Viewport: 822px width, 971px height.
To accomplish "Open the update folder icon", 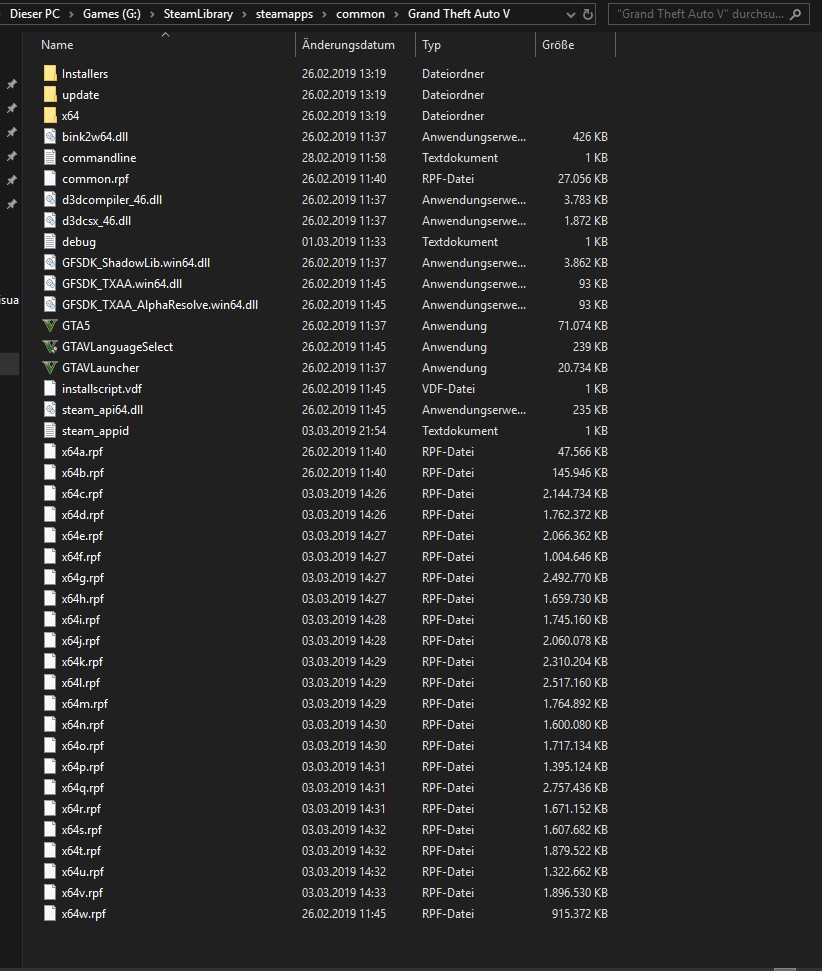I will [x=51, y=94].
